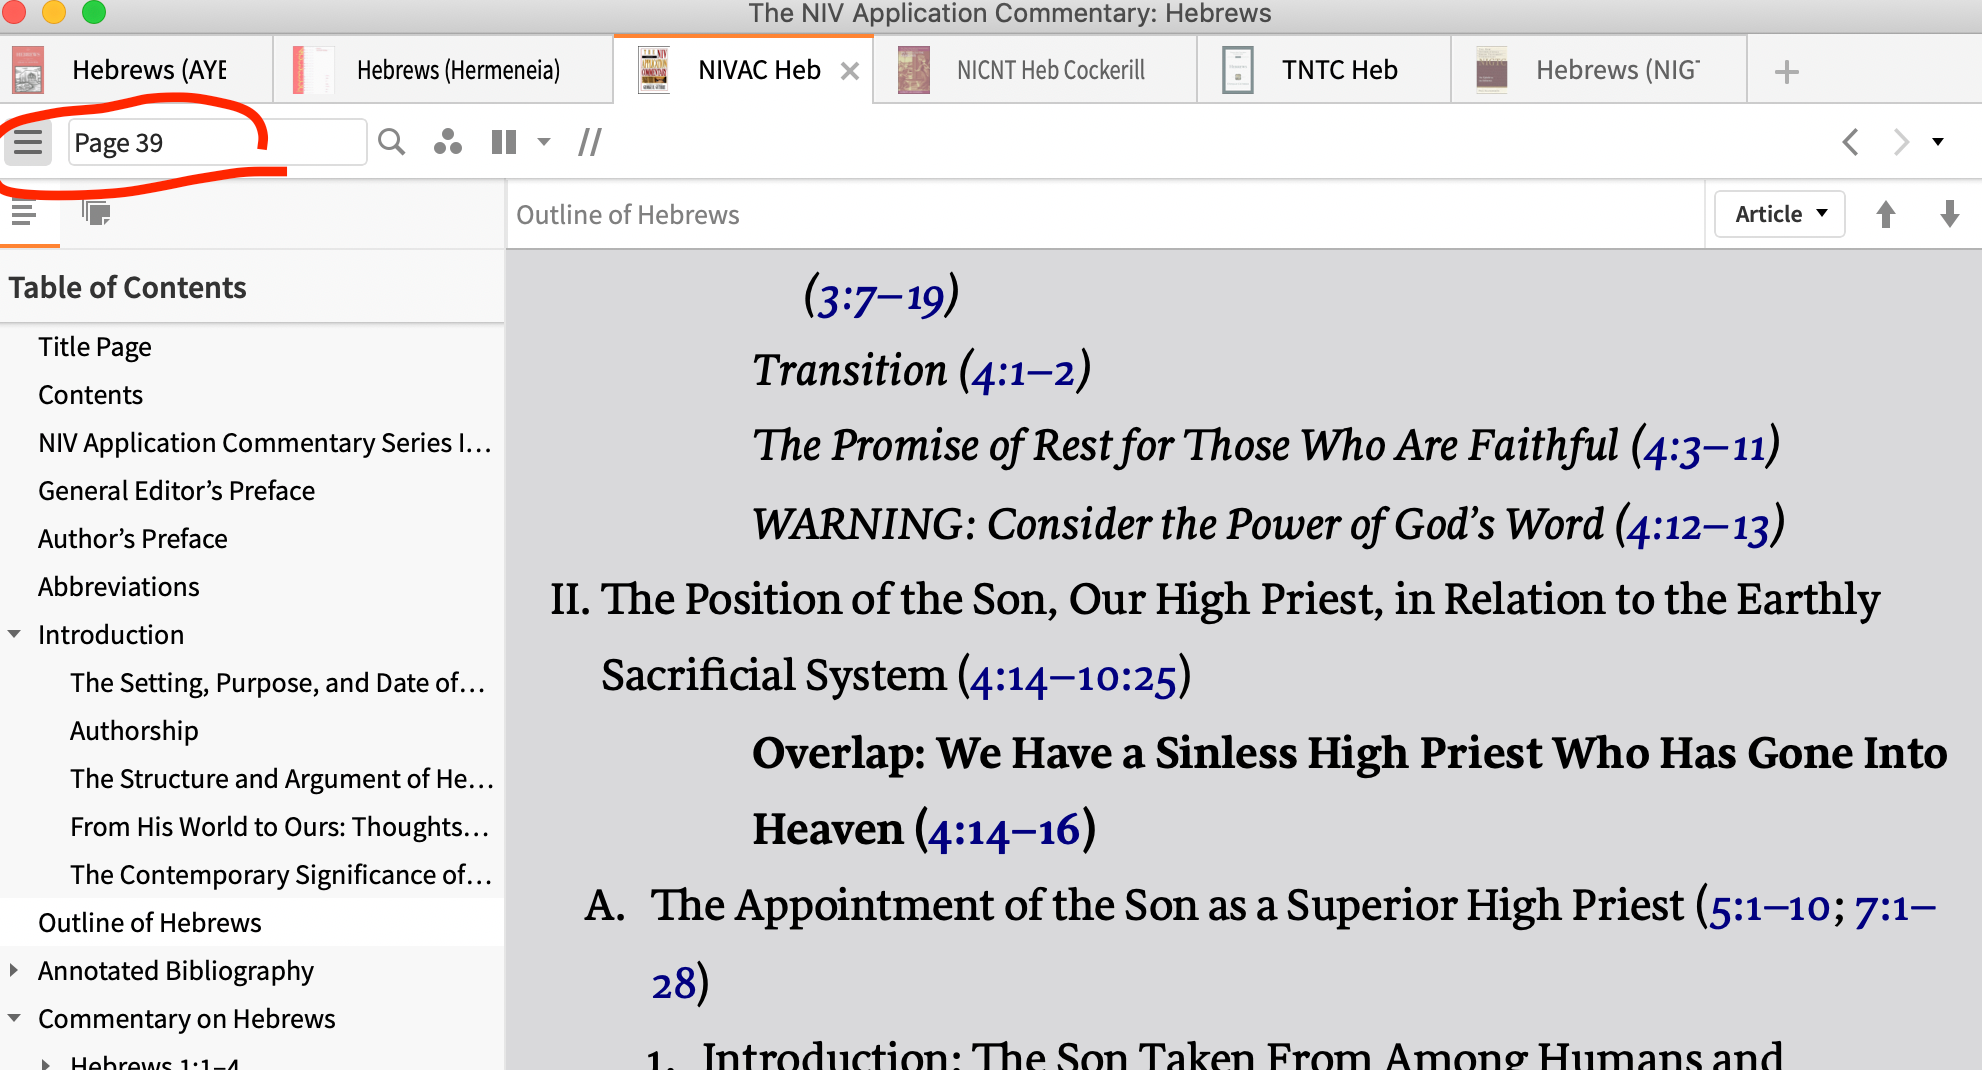1982x1070 pixels.
Task: Go back with the left chevron
Action: click(1851, 142)
